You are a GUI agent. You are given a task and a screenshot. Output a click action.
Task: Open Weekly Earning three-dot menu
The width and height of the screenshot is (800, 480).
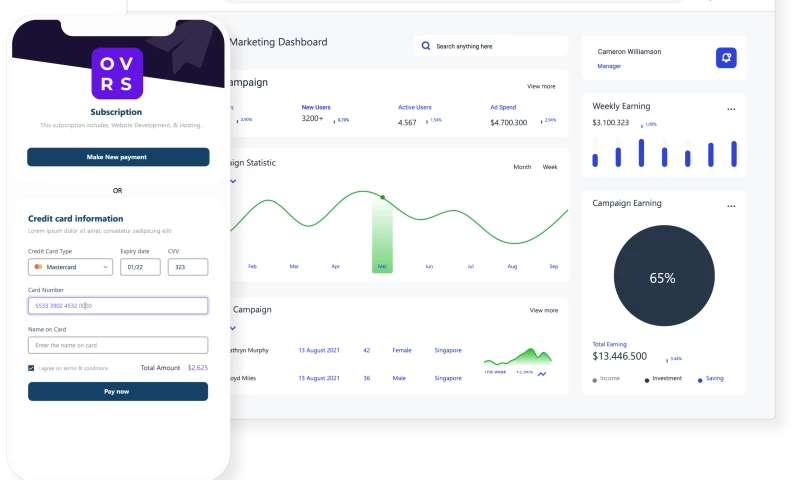[731, 109]
